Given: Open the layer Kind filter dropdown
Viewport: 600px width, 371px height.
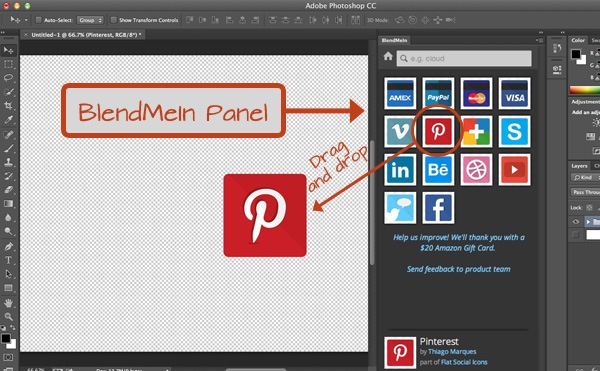Looking at the screenshot, I should (x=585, y=177).
